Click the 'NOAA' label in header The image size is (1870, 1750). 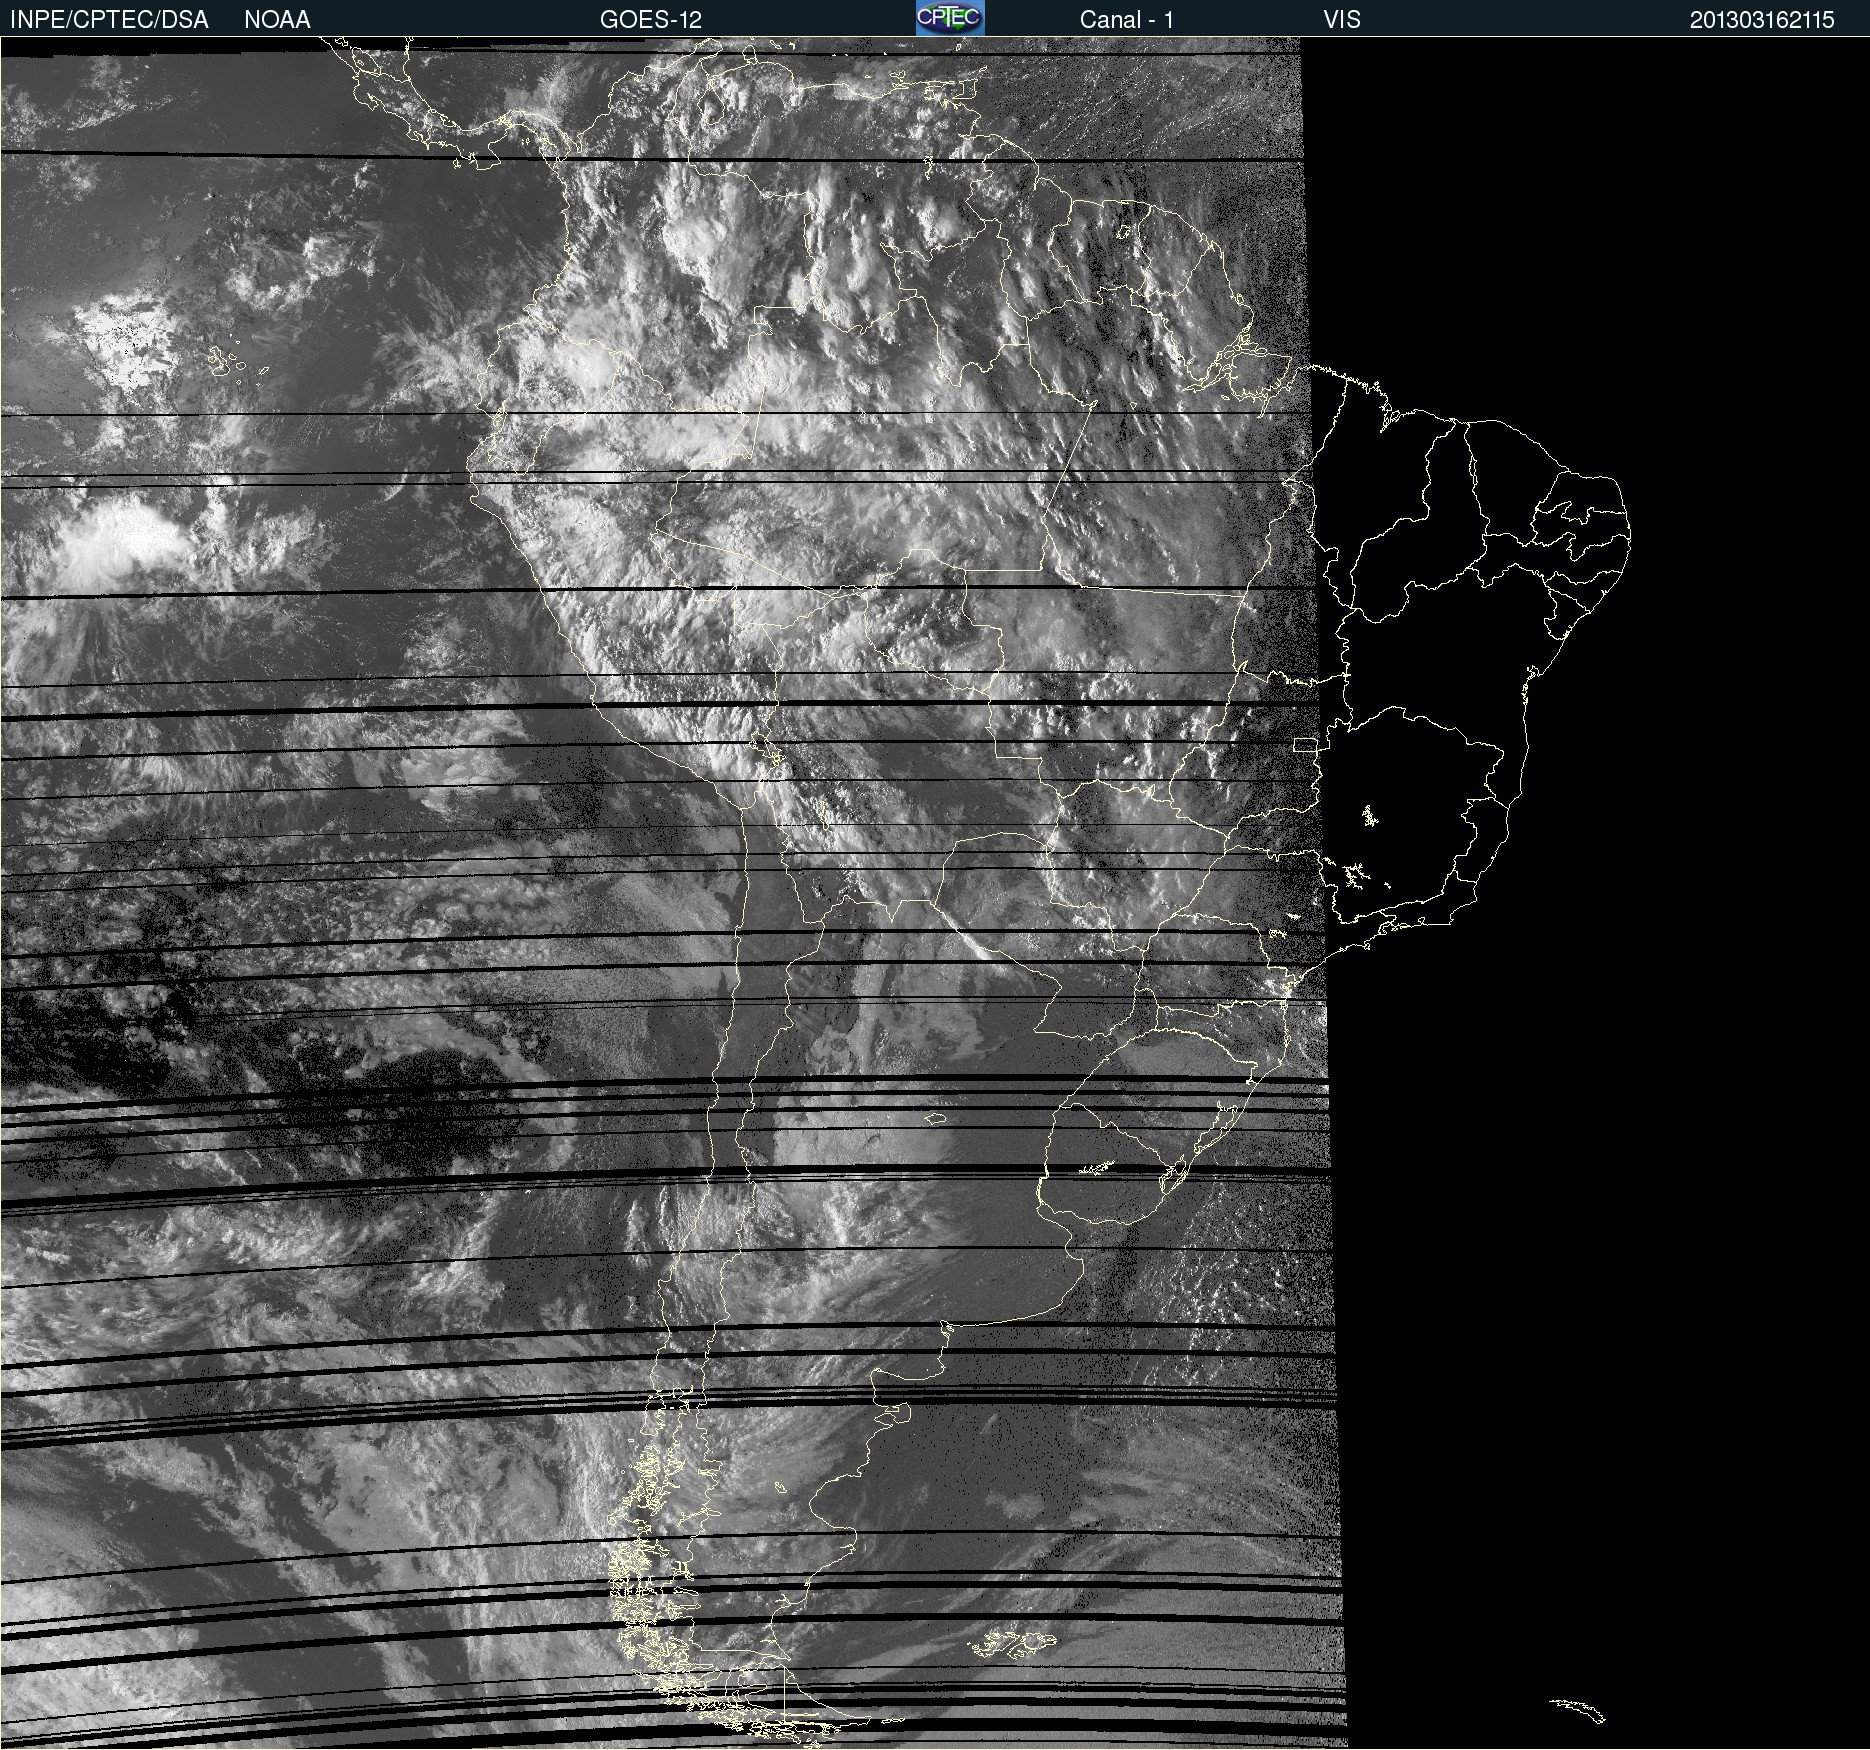point(277,19)
